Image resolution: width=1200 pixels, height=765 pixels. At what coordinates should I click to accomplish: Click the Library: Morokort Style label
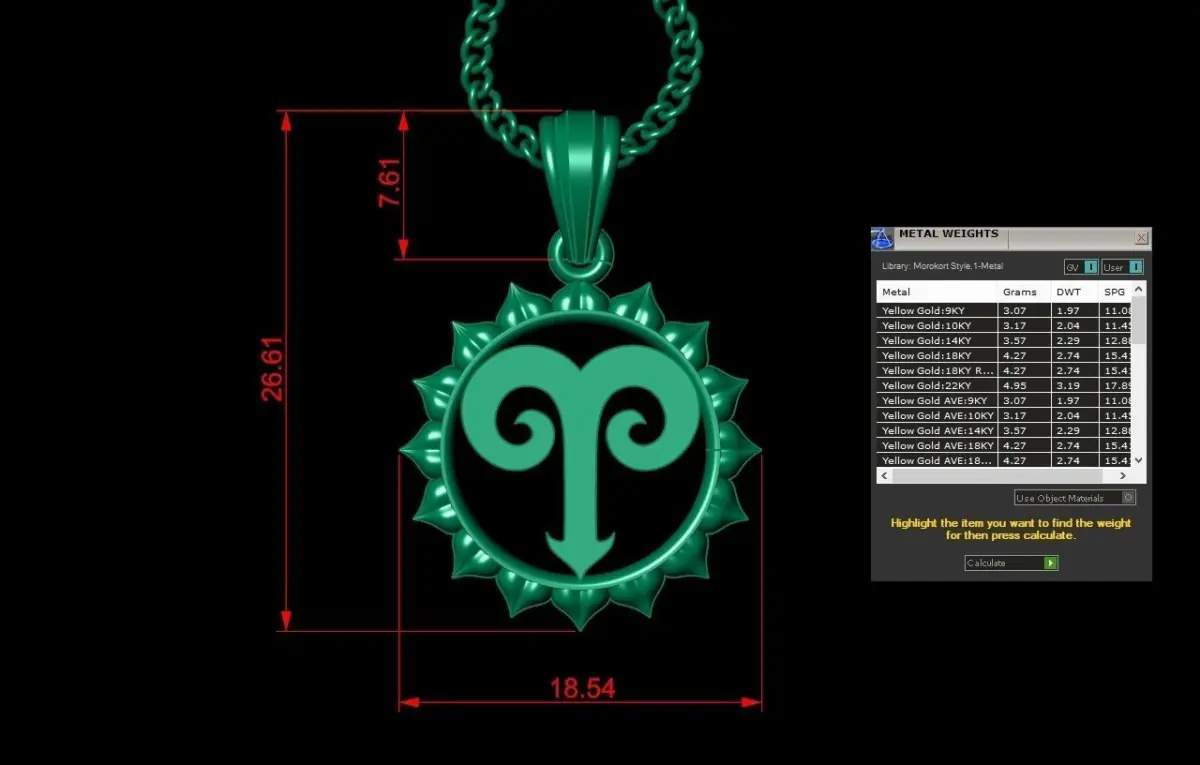(x=942, y=267)
